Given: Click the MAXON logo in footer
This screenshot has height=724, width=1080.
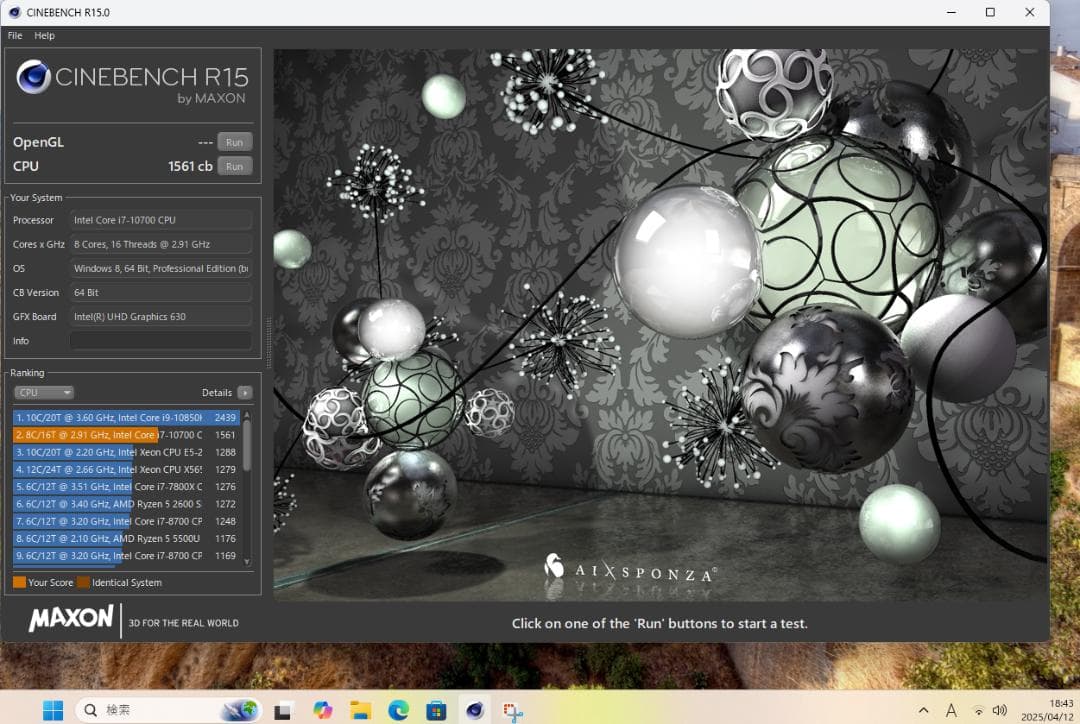Looking at the screenshot, I should [x=70, y=619].
